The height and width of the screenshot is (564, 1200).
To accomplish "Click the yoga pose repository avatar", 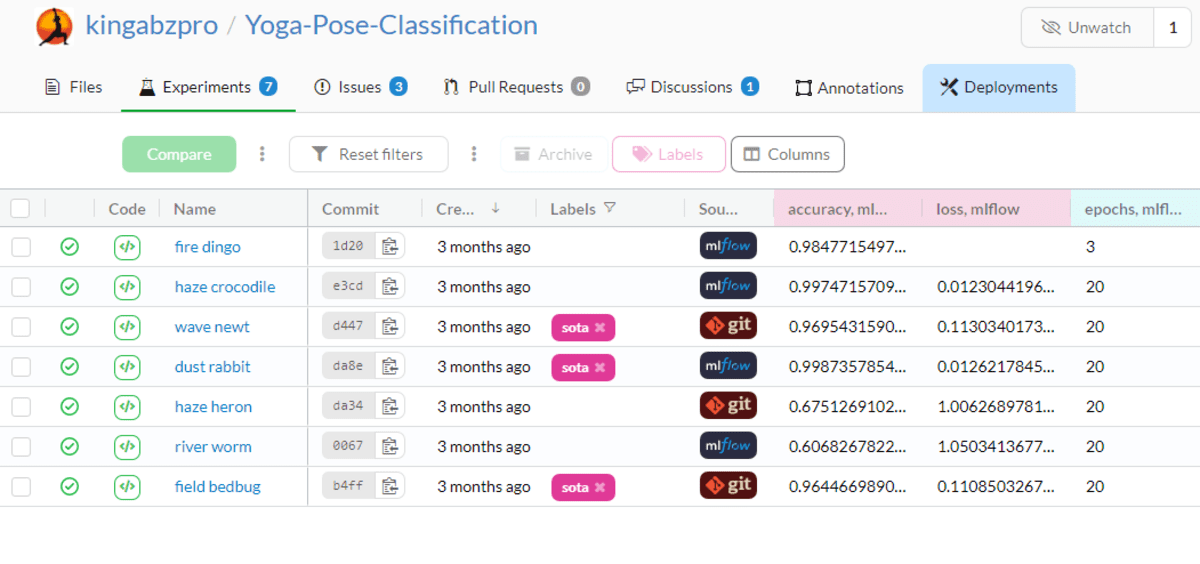I will click(54, 26).
